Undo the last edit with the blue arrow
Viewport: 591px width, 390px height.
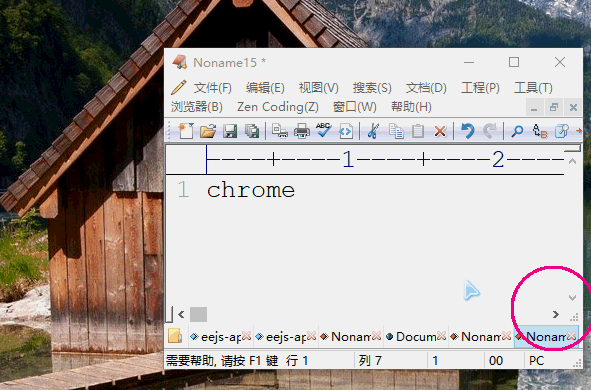(468, 131)
